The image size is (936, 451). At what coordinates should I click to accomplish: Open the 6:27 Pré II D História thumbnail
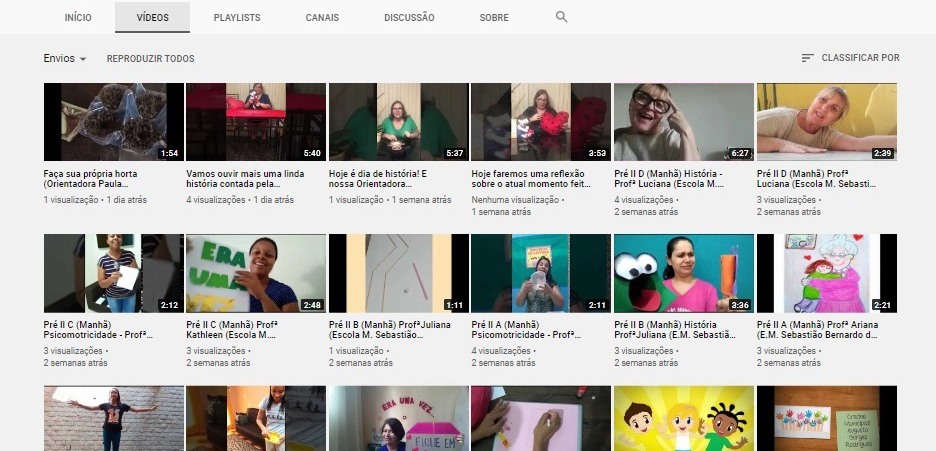coord(683,122)
